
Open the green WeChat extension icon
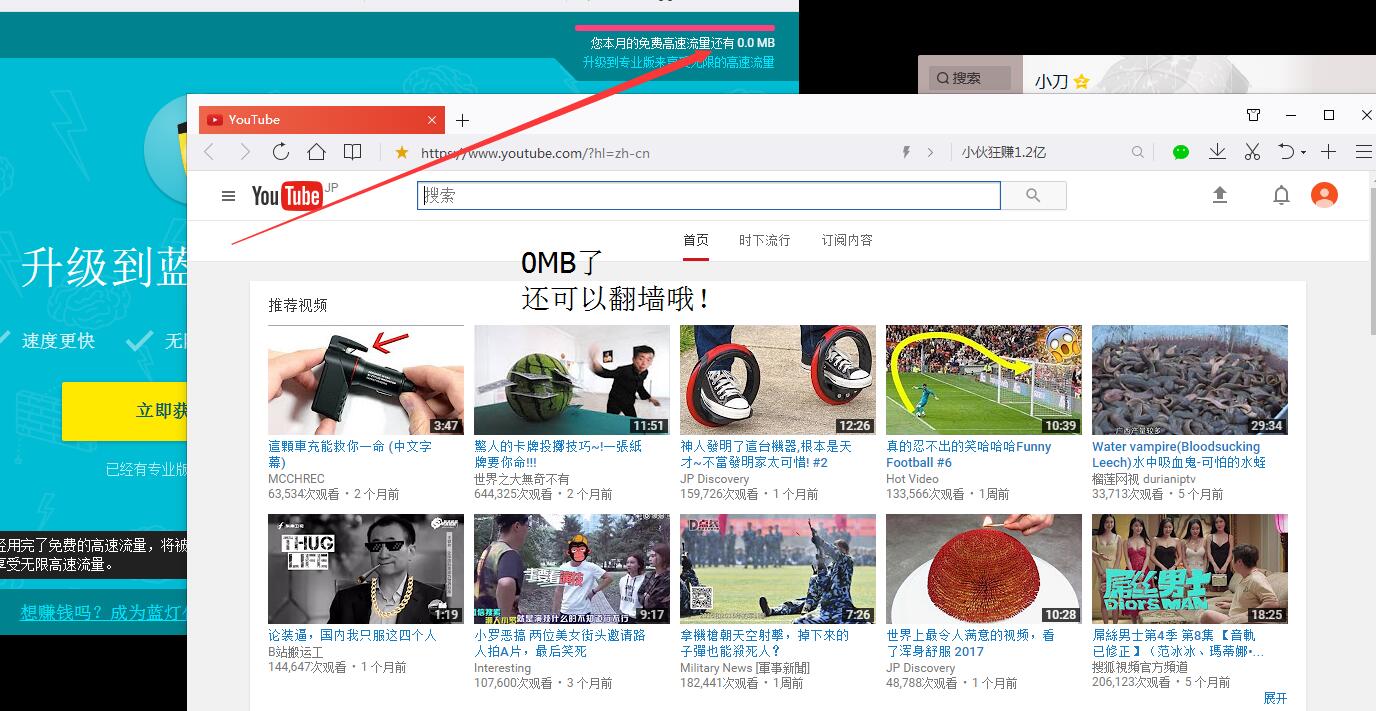(x=1181, y=152)
